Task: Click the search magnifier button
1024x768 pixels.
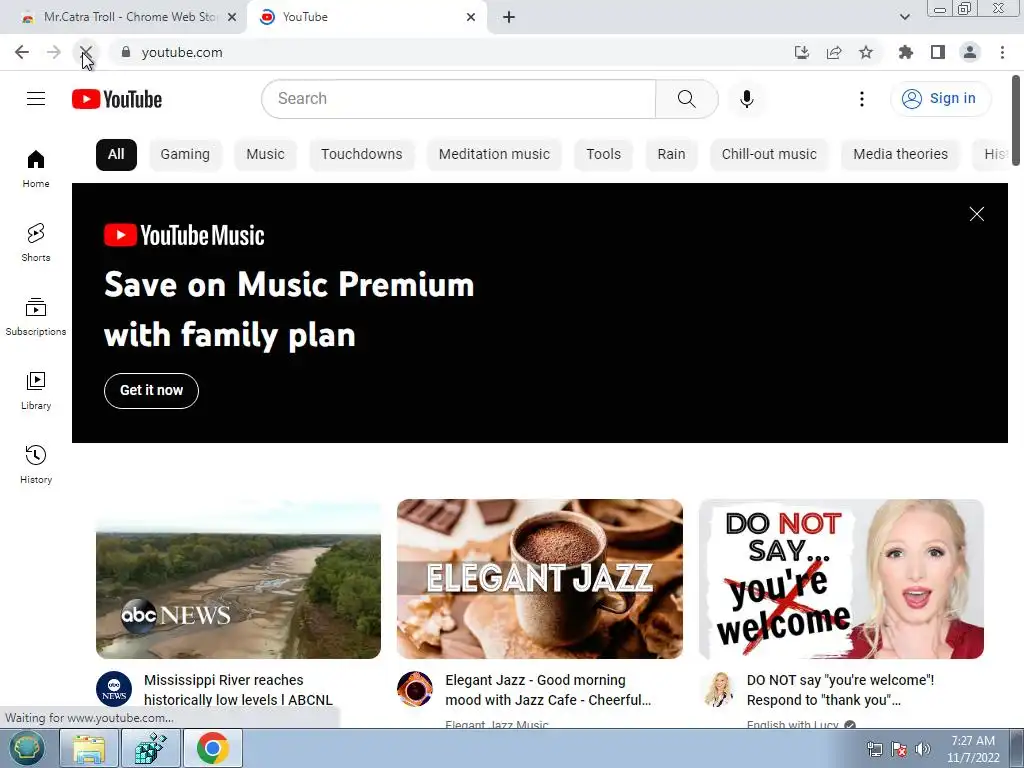Action: pos(686,99)
